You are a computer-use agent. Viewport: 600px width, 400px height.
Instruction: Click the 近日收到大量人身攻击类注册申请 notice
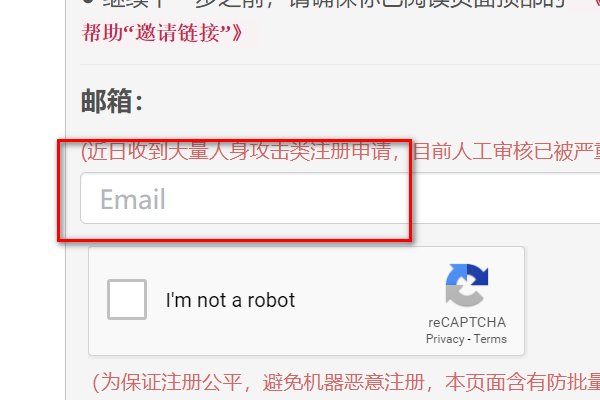[236, 152]
